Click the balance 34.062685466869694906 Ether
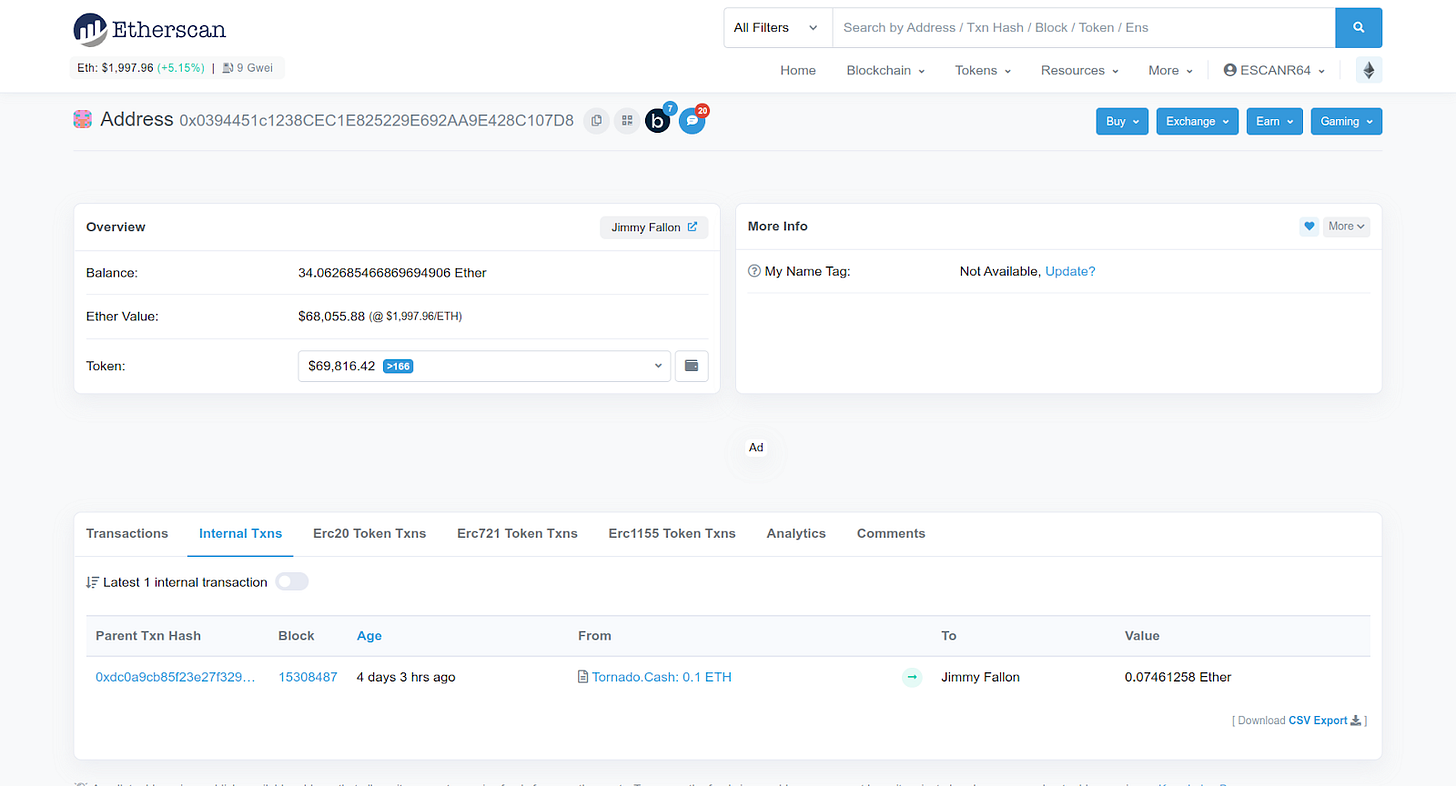The width and height of the screenshot is (1456, 786). (392, 272)
